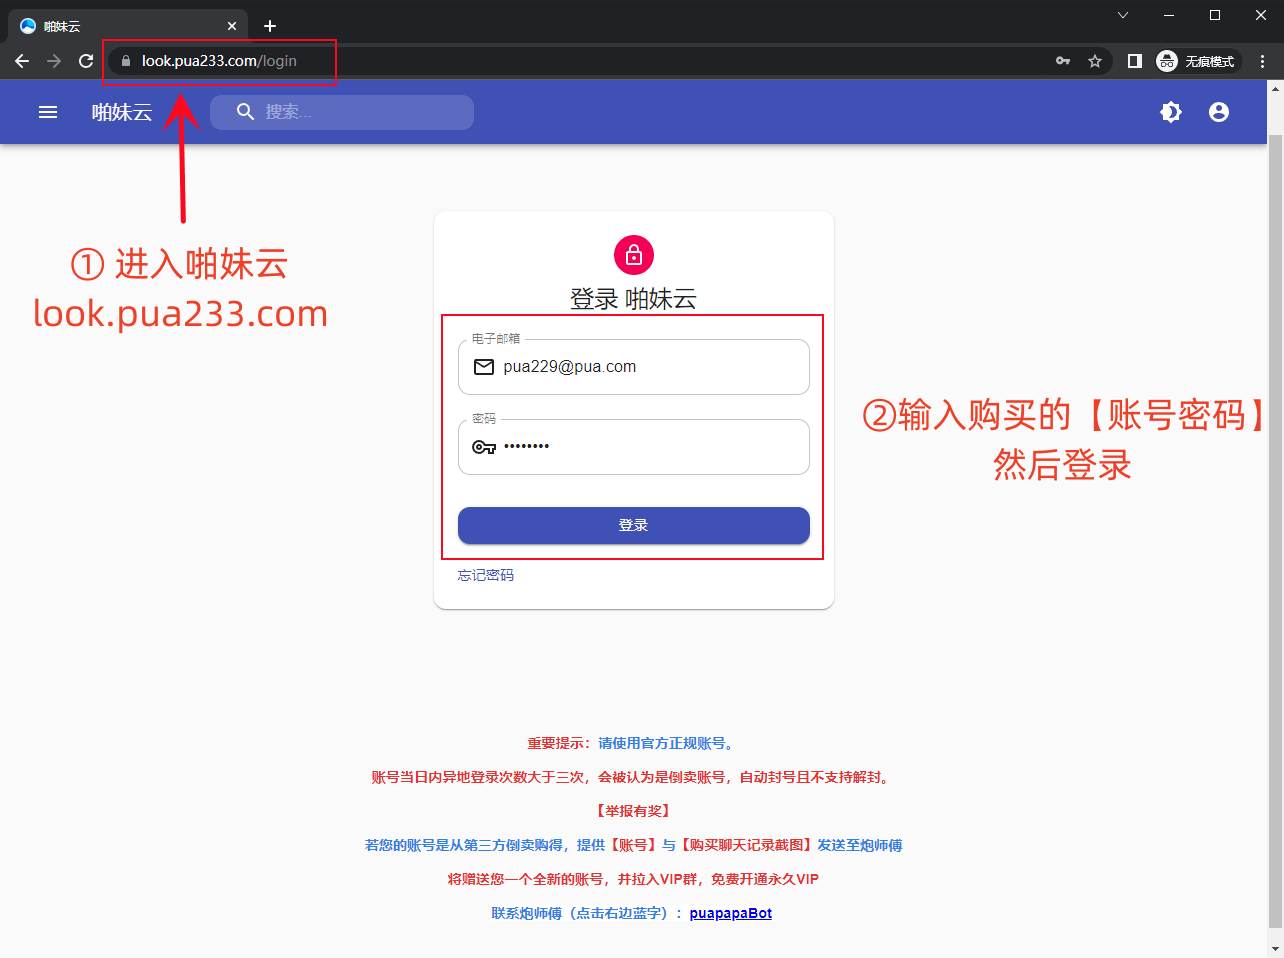Click the page's vertical scrollbar
The height and width of the screenshot is (958, 1284).
(1274, 500)
